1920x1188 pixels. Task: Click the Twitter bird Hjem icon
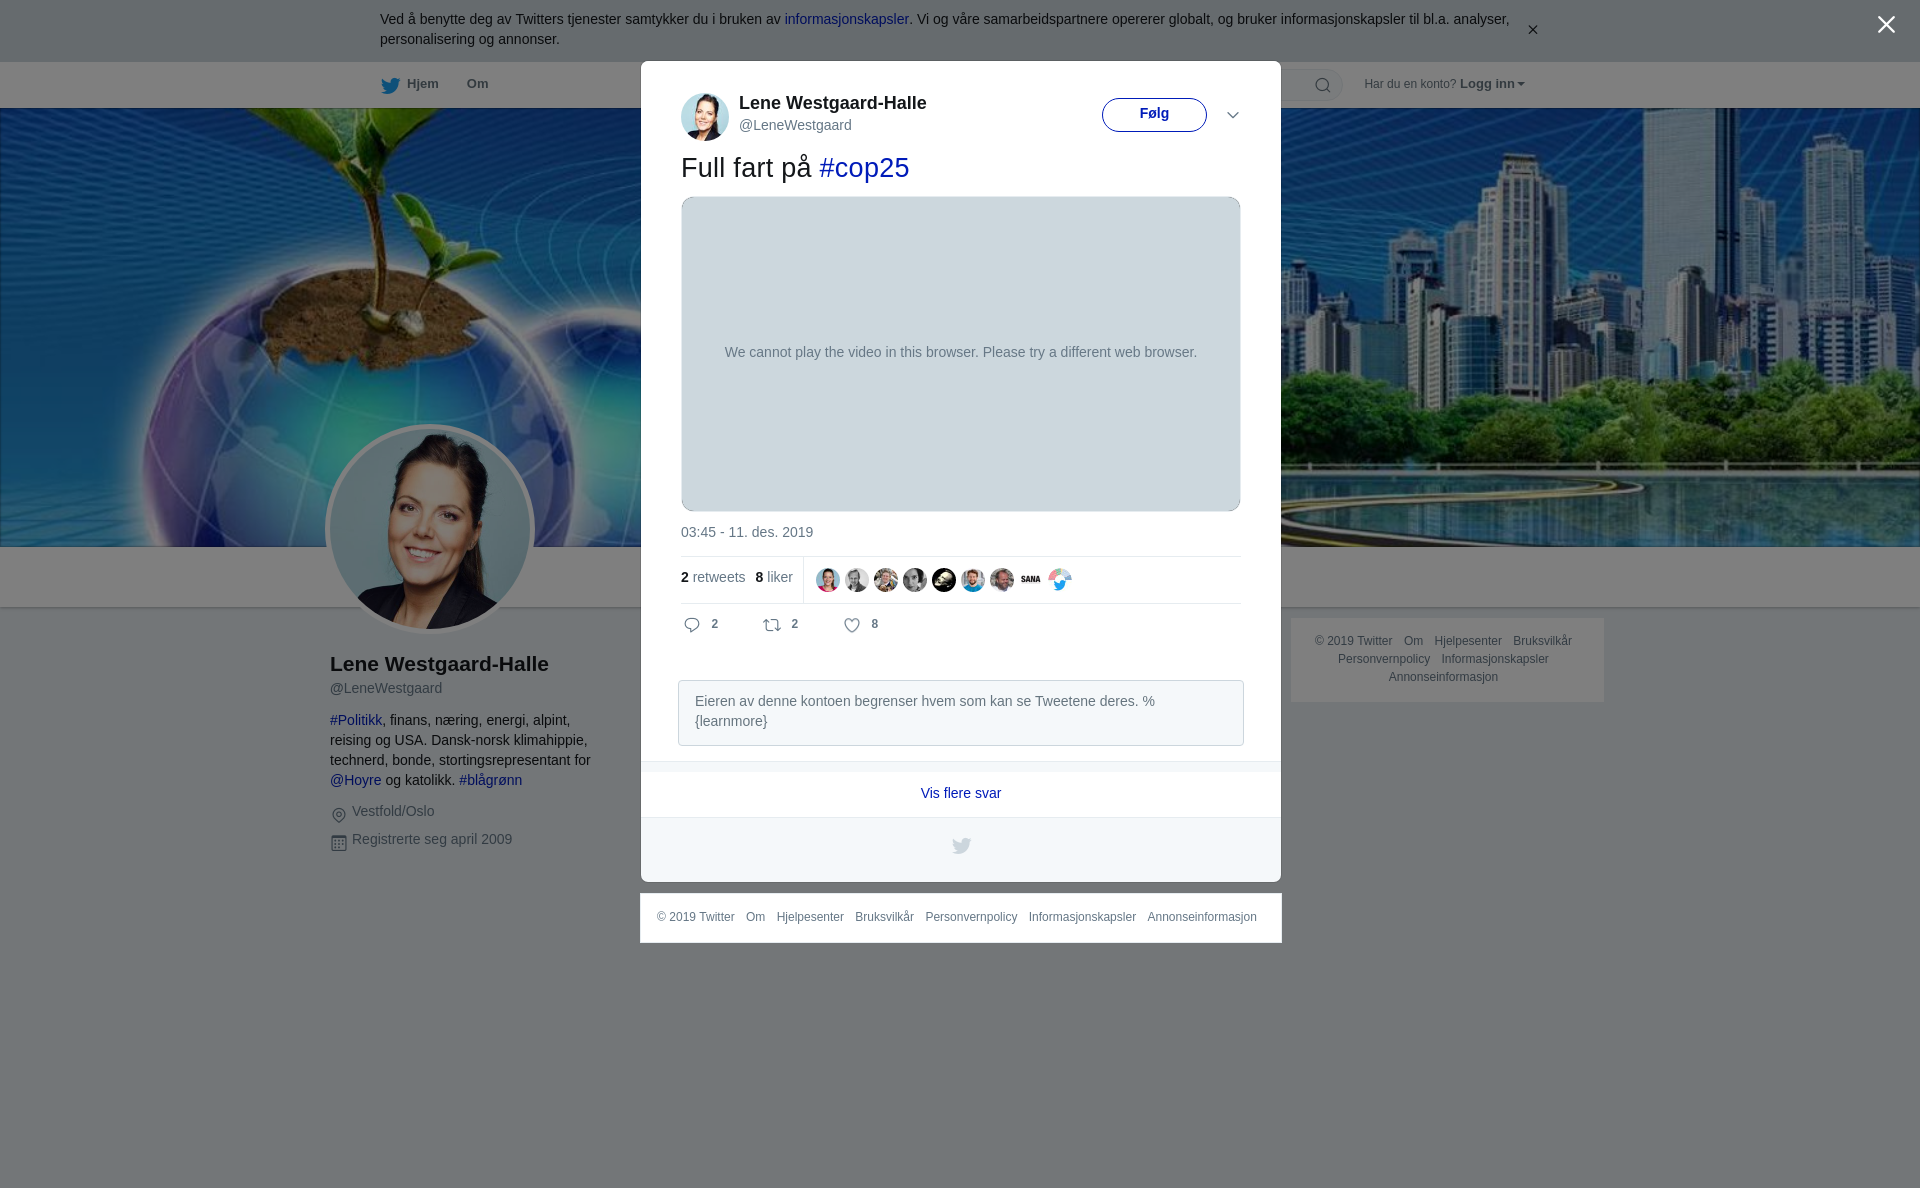point(390,85)
